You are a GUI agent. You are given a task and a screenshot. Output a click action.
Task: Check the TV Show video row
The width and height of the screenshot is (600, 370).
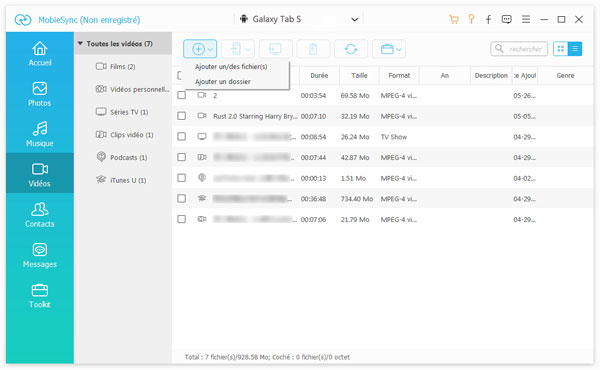(x=182, y=137)
